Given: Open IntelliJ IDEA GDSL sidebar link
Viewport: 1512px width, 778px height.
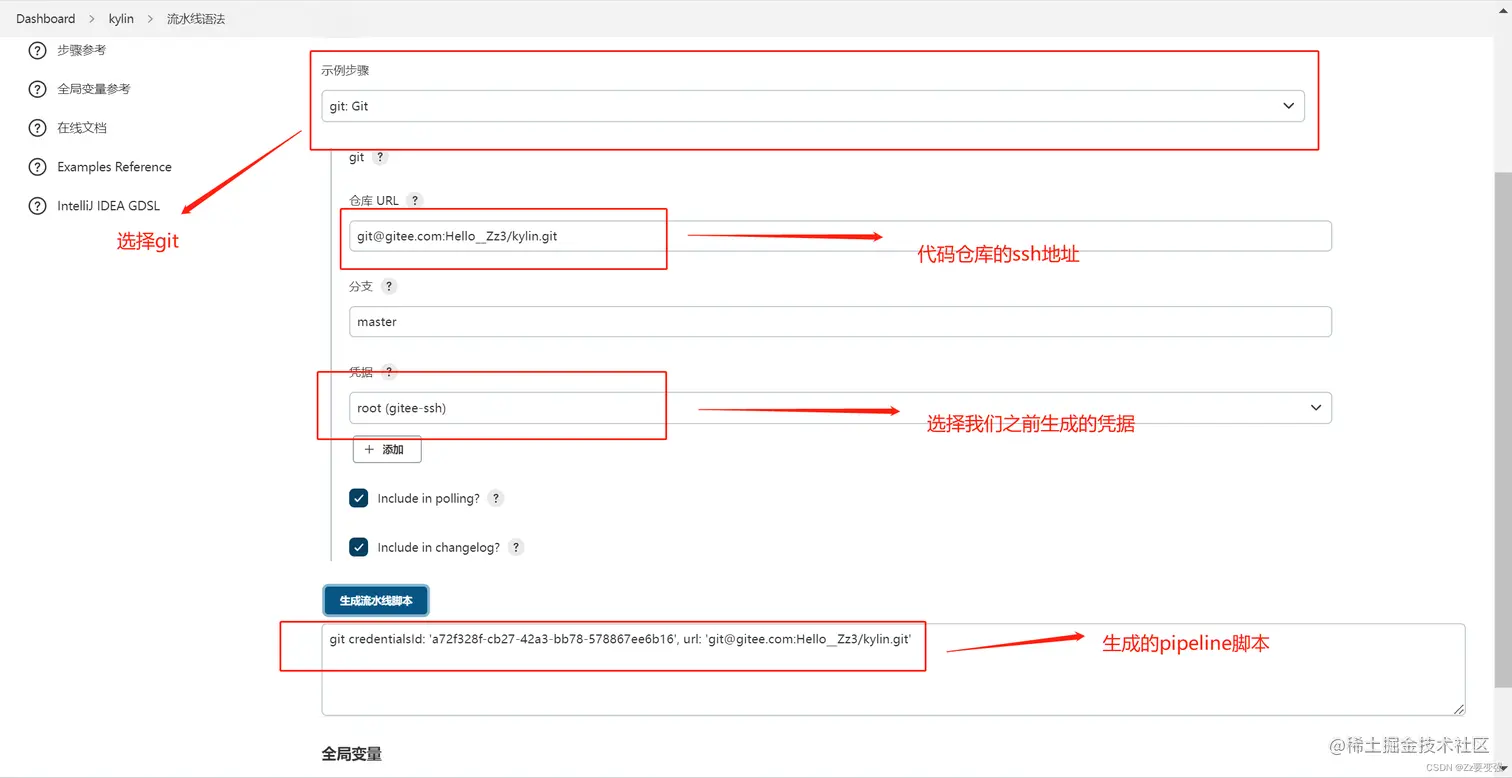Looking at the screenshot, I should [108, 206].
